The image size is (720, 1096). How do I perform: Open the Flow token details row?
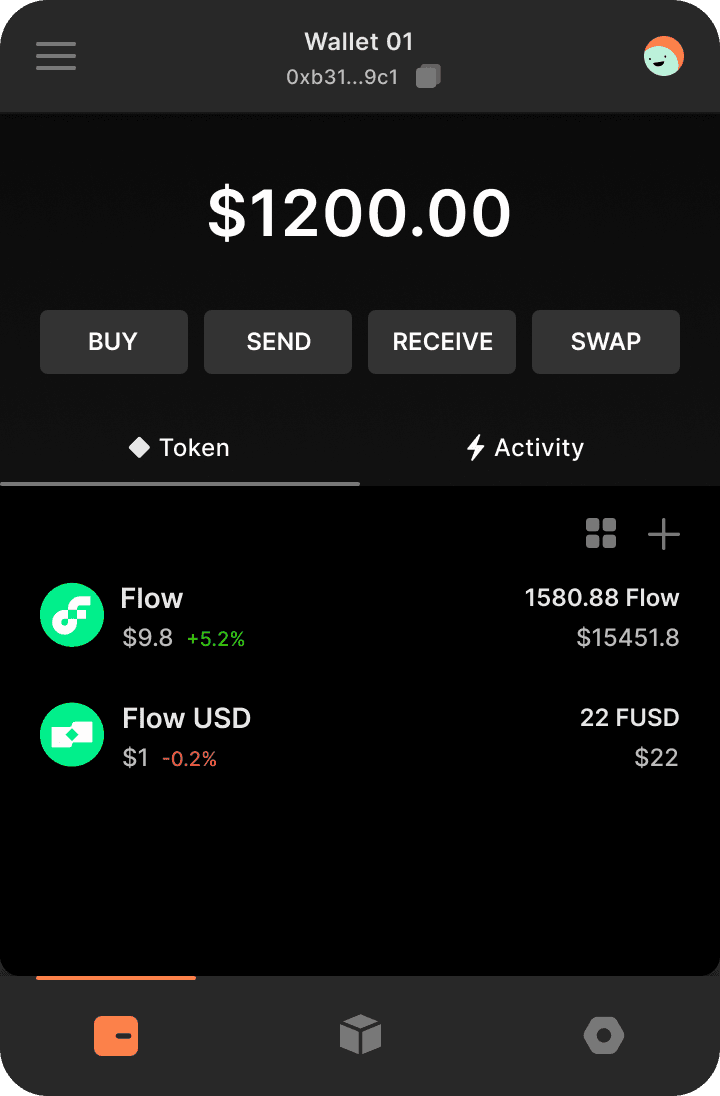tap(360, 616)
